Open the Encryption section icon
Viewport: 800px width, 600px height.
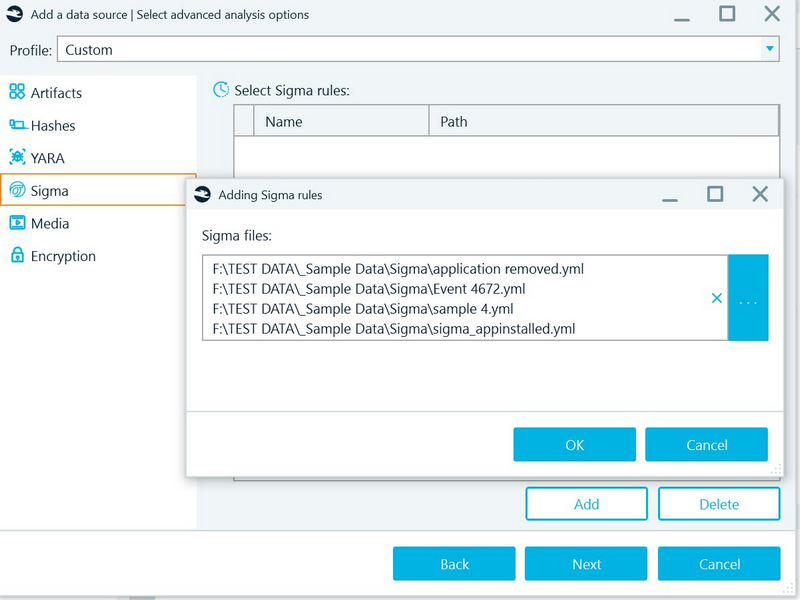[x=16, y=256]
